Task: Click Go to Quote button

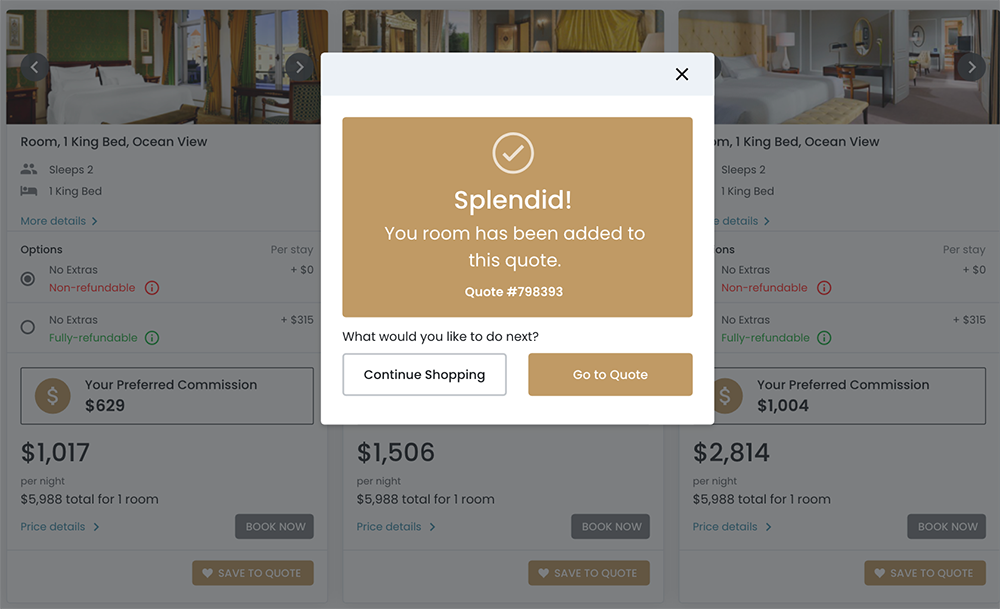Action: click(610, 375)
